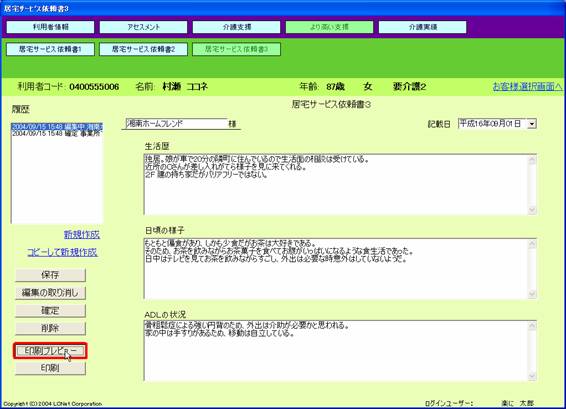Click the コピーして新規作成 link
Screen dimensions: 566x409
[x=62, y=252]
